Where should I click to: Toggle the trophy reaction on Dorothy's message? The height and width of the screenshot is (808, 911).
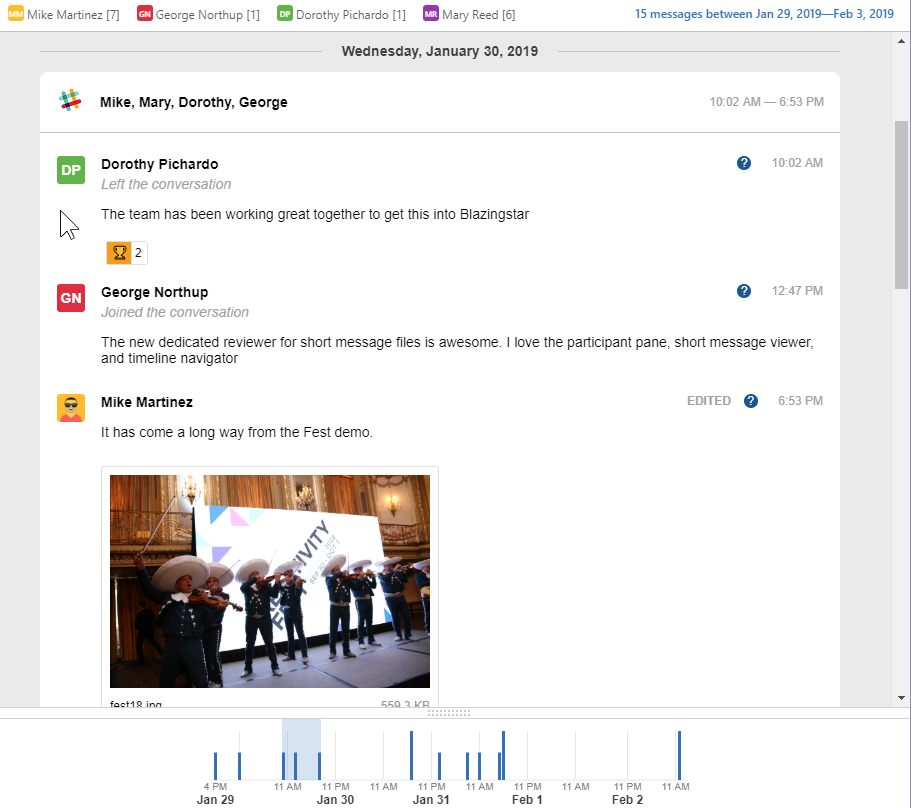click(x=125, y=252)
